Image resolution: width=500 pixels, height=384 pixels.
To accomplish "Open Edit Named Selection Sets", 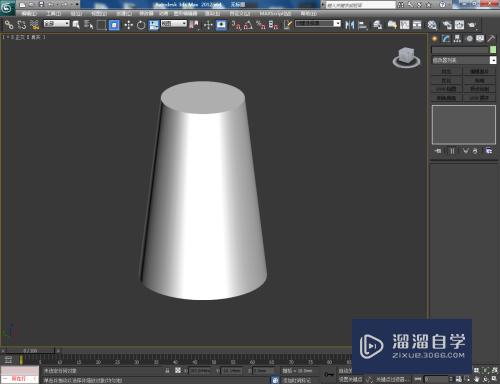I will (x=288, y=25).
